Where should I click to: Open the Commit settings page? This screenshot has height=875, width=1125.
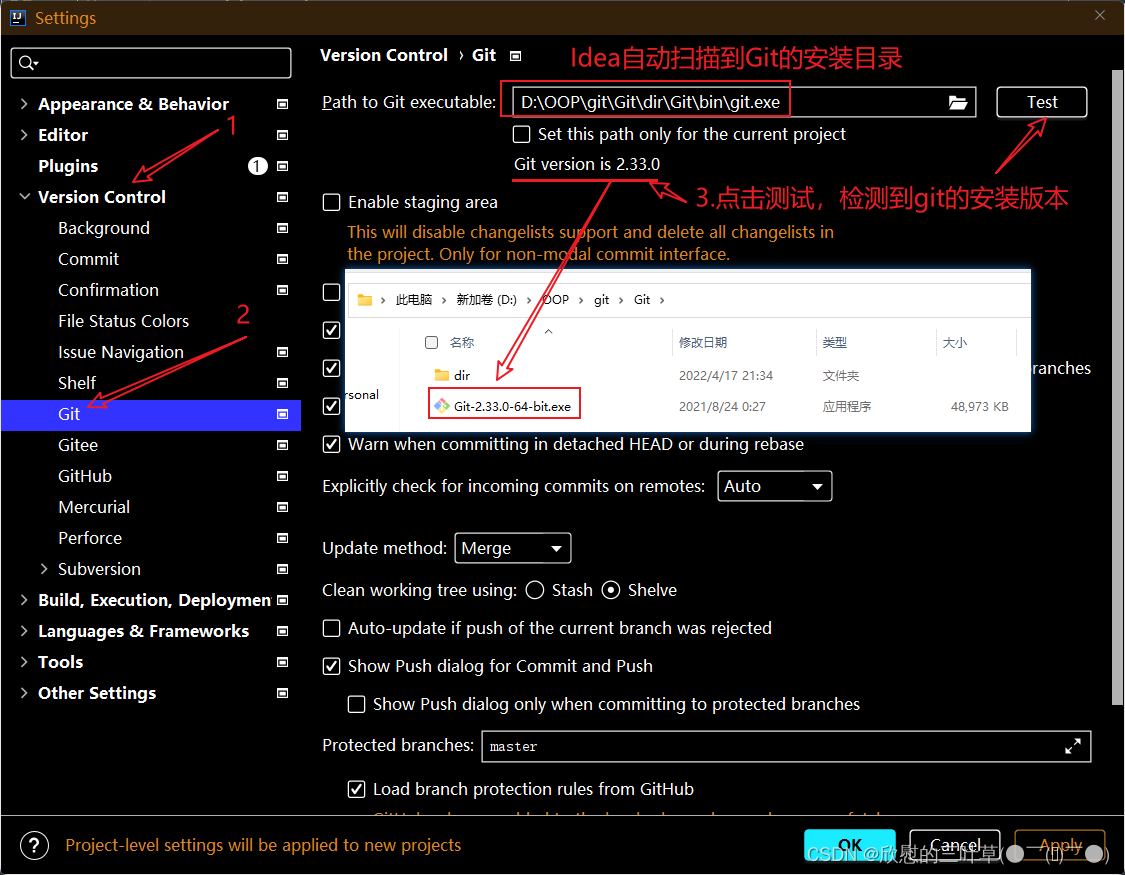click(x=88, y=259)
